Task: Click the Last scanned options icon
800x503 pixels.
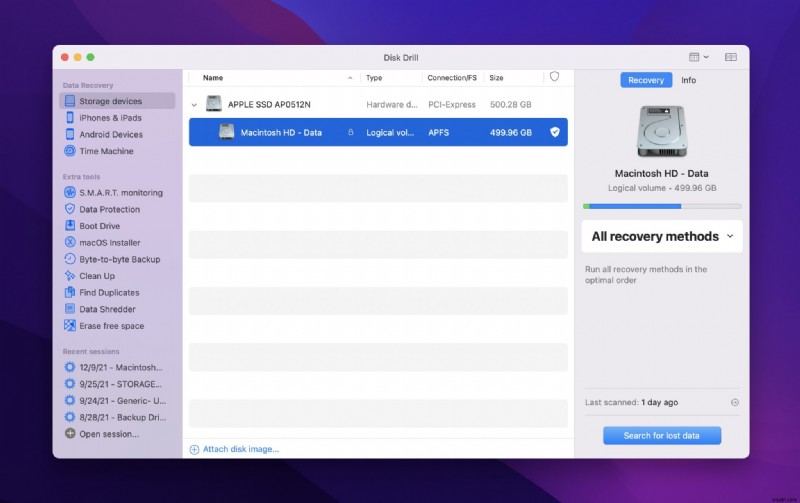Action: 735,403
